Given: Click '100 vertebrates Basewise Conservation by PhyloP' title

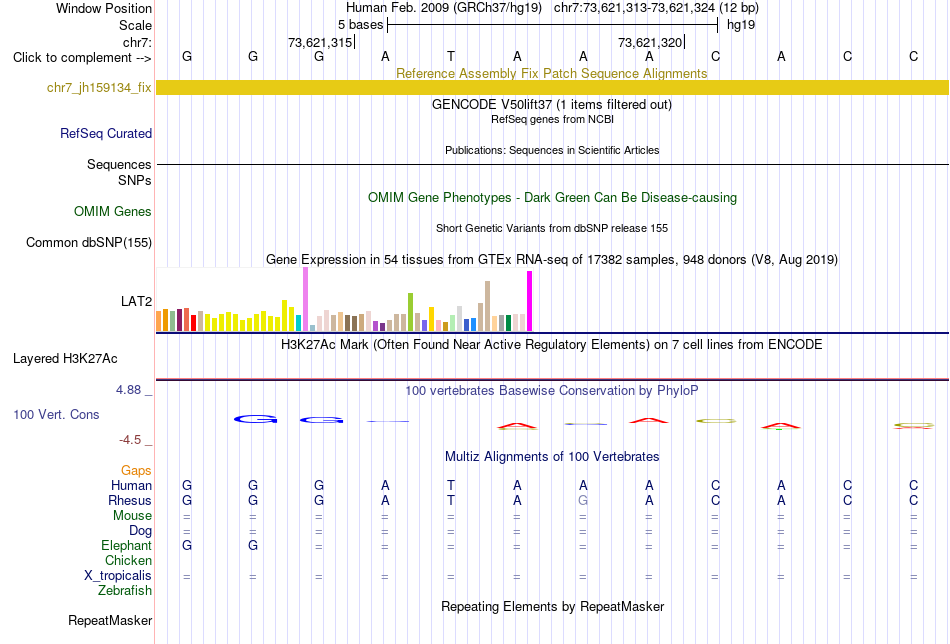Looking at the screenshot, I should coord(551,391).
